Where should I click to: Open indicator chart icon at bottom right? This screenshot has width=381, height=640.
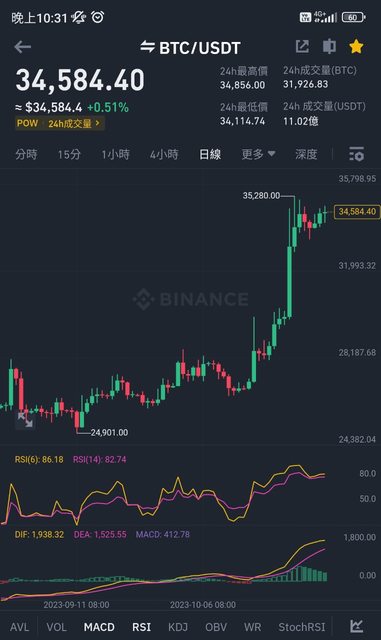point(356,626)
